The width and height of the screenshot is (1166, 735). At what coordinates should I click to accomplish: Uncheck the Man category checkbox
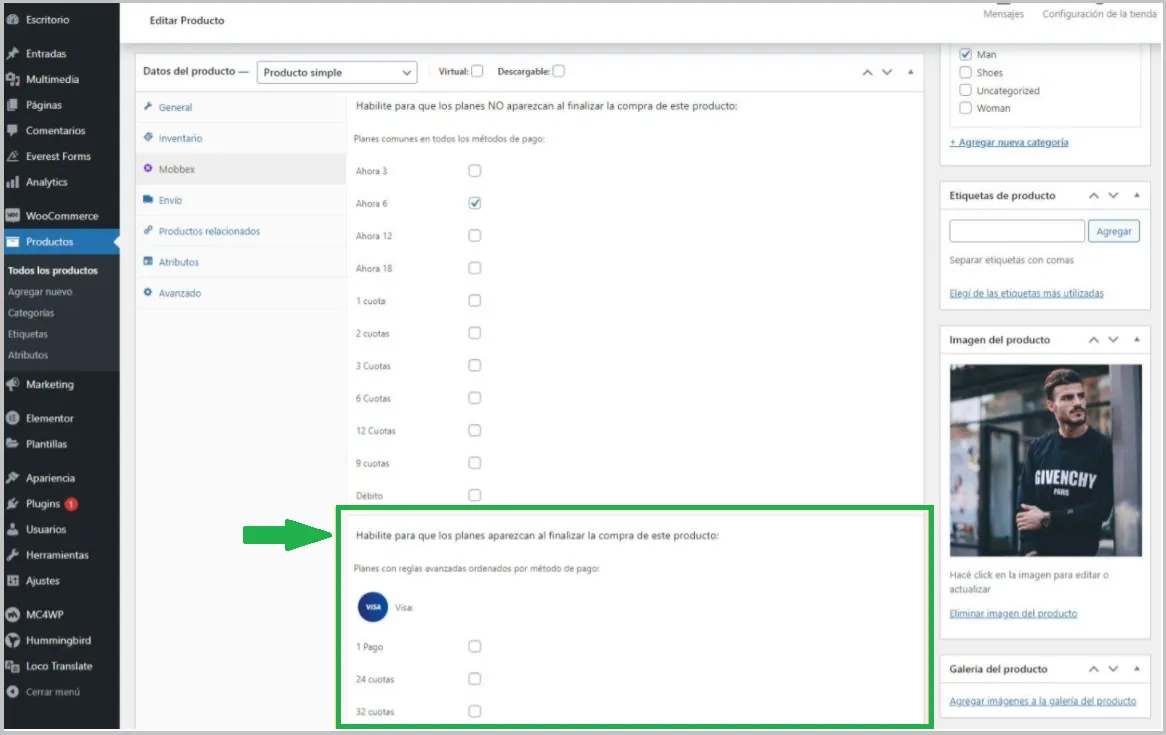[965, 54]
